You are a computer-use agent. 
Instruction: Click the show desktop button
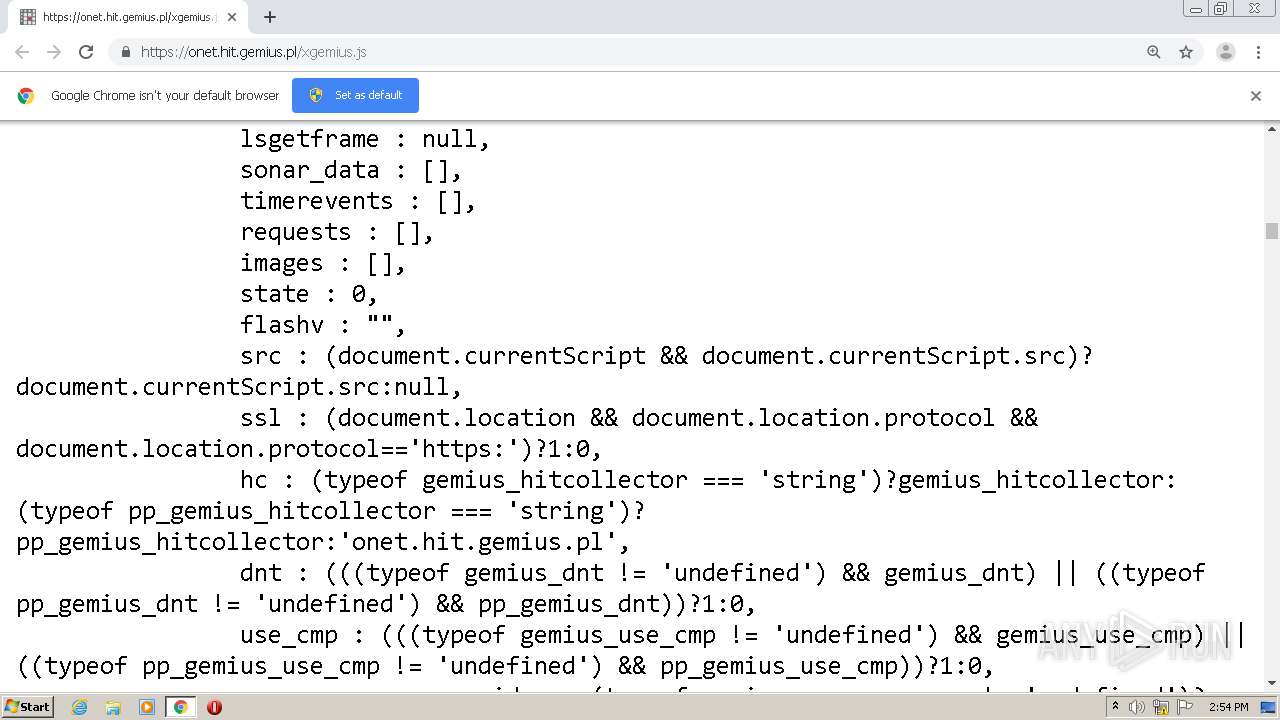click(1269, 707)
